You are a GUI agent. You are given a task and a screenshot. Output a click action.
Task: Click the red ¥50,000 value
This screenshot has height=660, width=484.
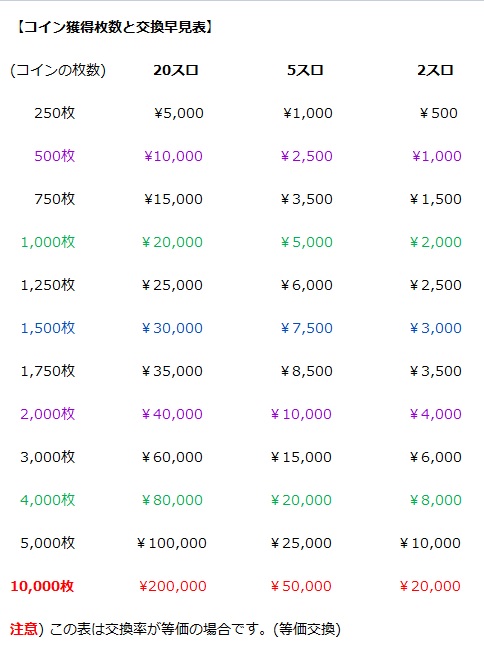[x=301, y=586]
